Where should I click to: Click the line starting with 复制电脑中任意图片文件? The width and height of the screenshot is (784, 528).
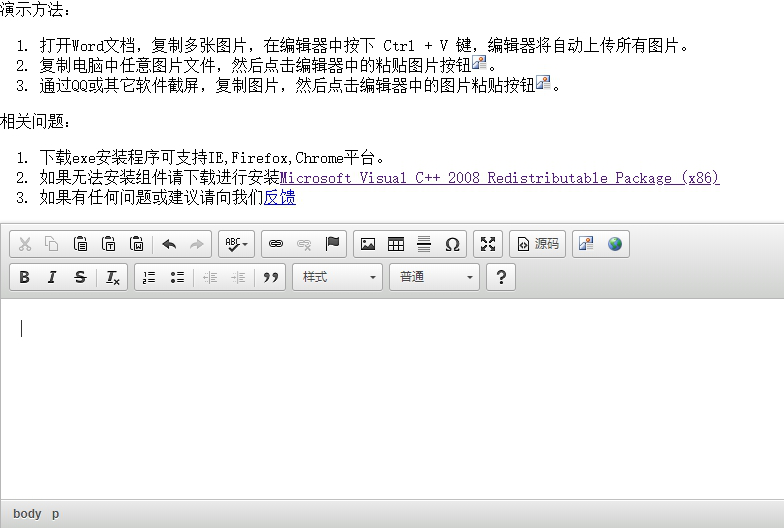pyautogui.click(x=268, y=66)
